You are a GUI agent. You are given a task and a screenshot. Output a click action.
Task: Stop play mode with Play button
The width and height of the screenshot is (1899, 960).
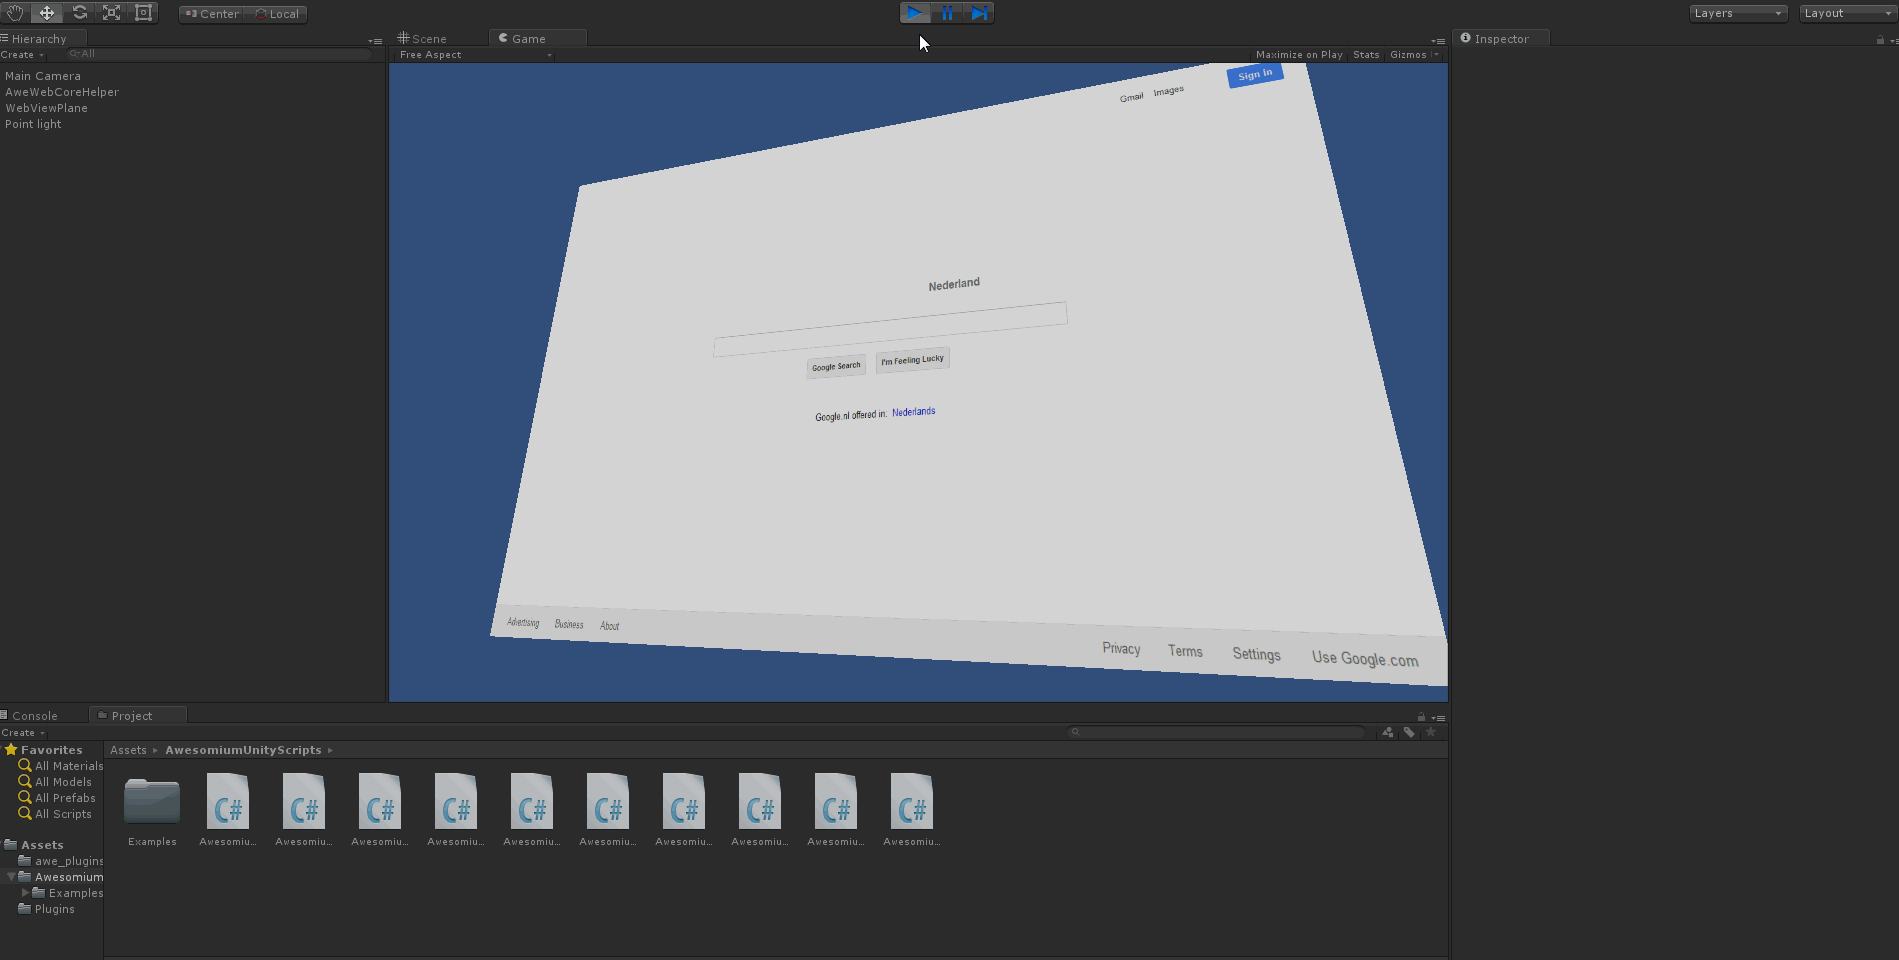tap(914, 13)
